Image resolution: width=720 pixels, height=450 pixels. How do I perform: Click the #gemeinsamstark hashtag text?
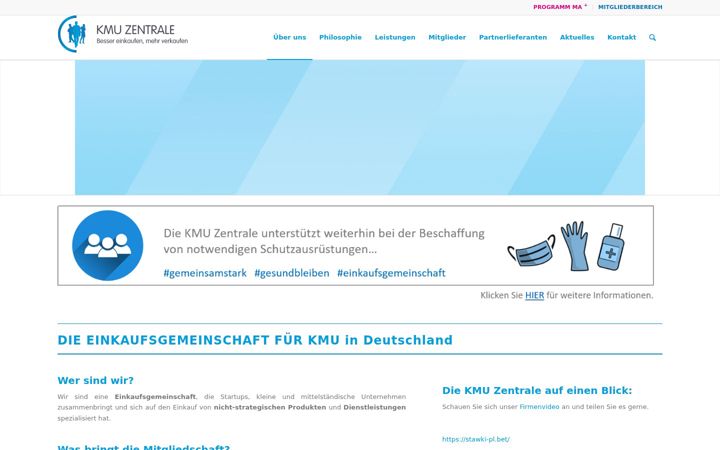[x=205, y=273]
